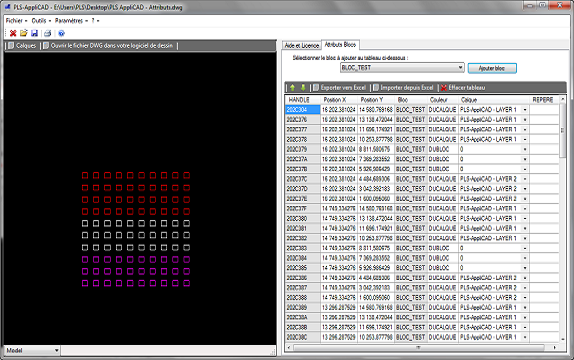
Task: Move row down with the green down arrow
Action: pos(303,88)
